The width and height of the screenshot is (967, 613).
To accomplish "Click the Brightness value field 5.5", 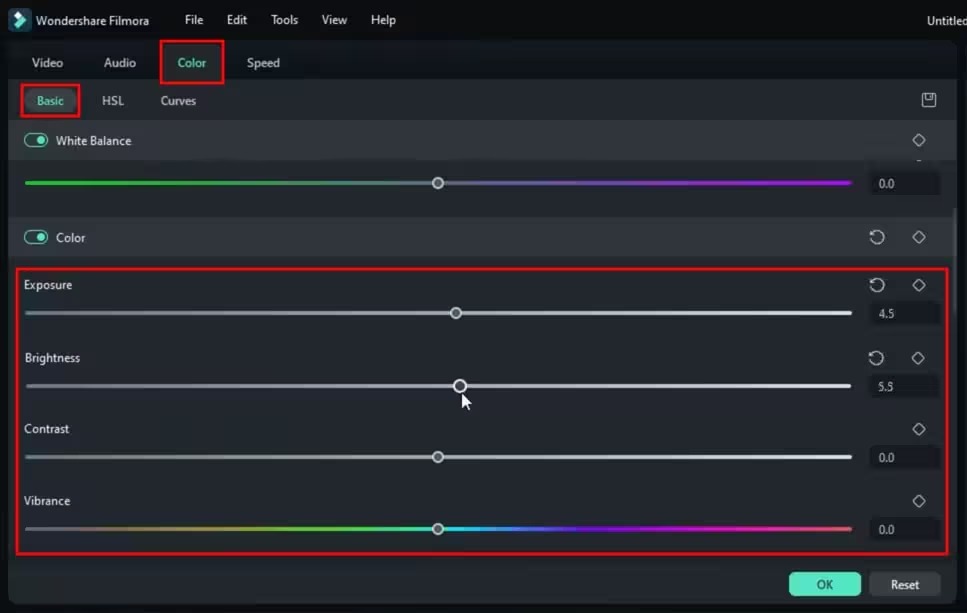I will [905, 387].
